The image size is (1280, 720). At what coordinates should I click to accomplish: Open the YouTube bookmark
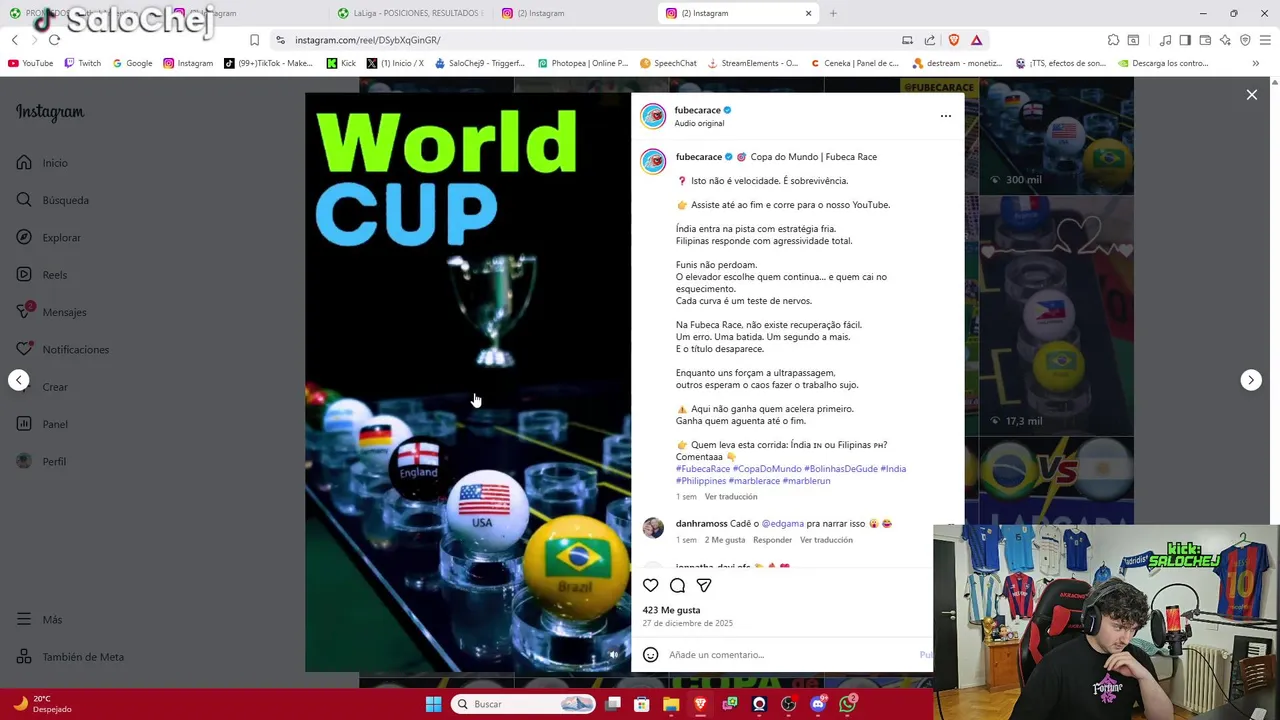(x=30, y=63)
